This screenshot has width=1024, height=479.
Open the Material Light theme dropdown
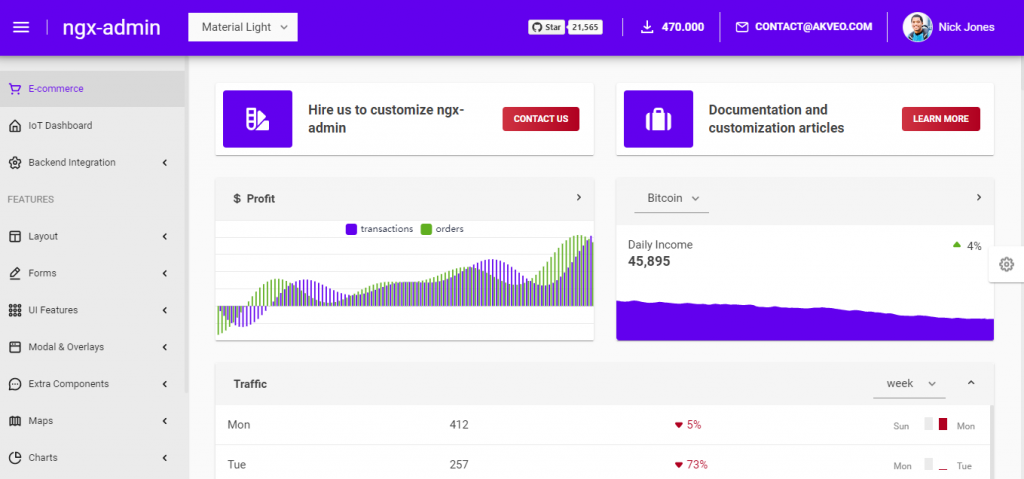pyautogui.click(x=243, y=27)
